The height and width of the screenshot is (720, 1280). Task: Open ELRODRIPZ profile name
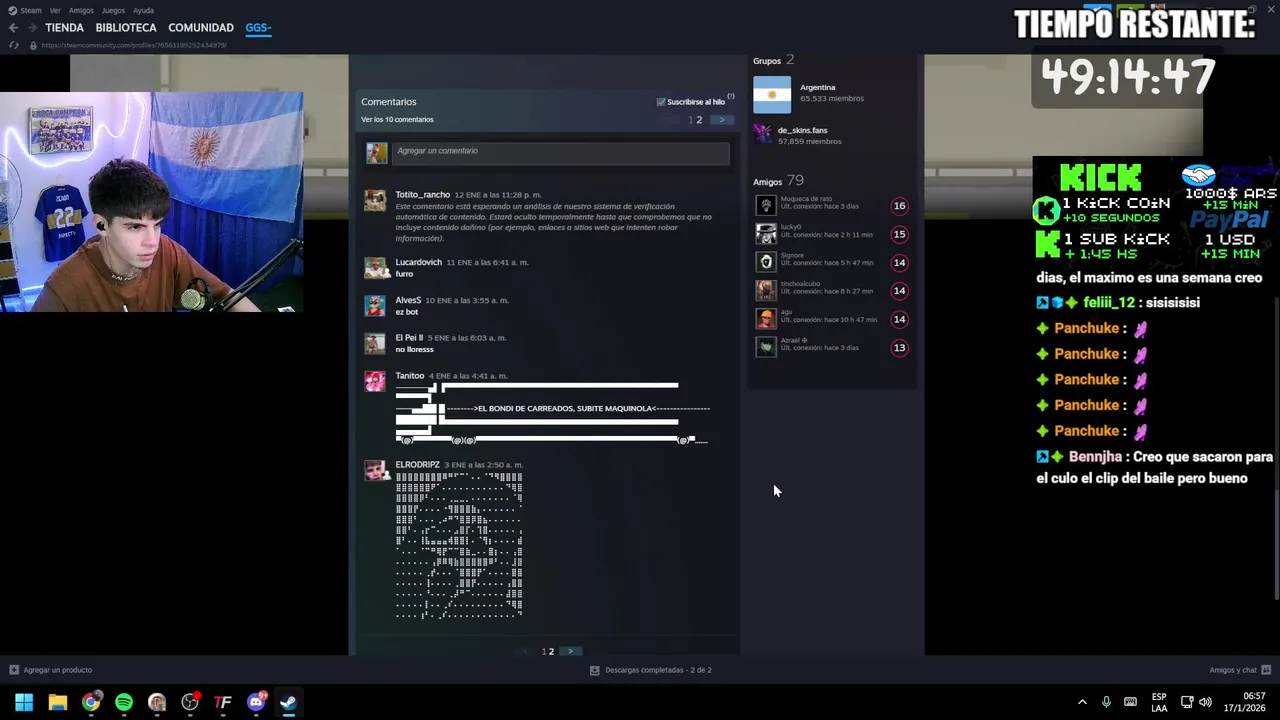417,465
